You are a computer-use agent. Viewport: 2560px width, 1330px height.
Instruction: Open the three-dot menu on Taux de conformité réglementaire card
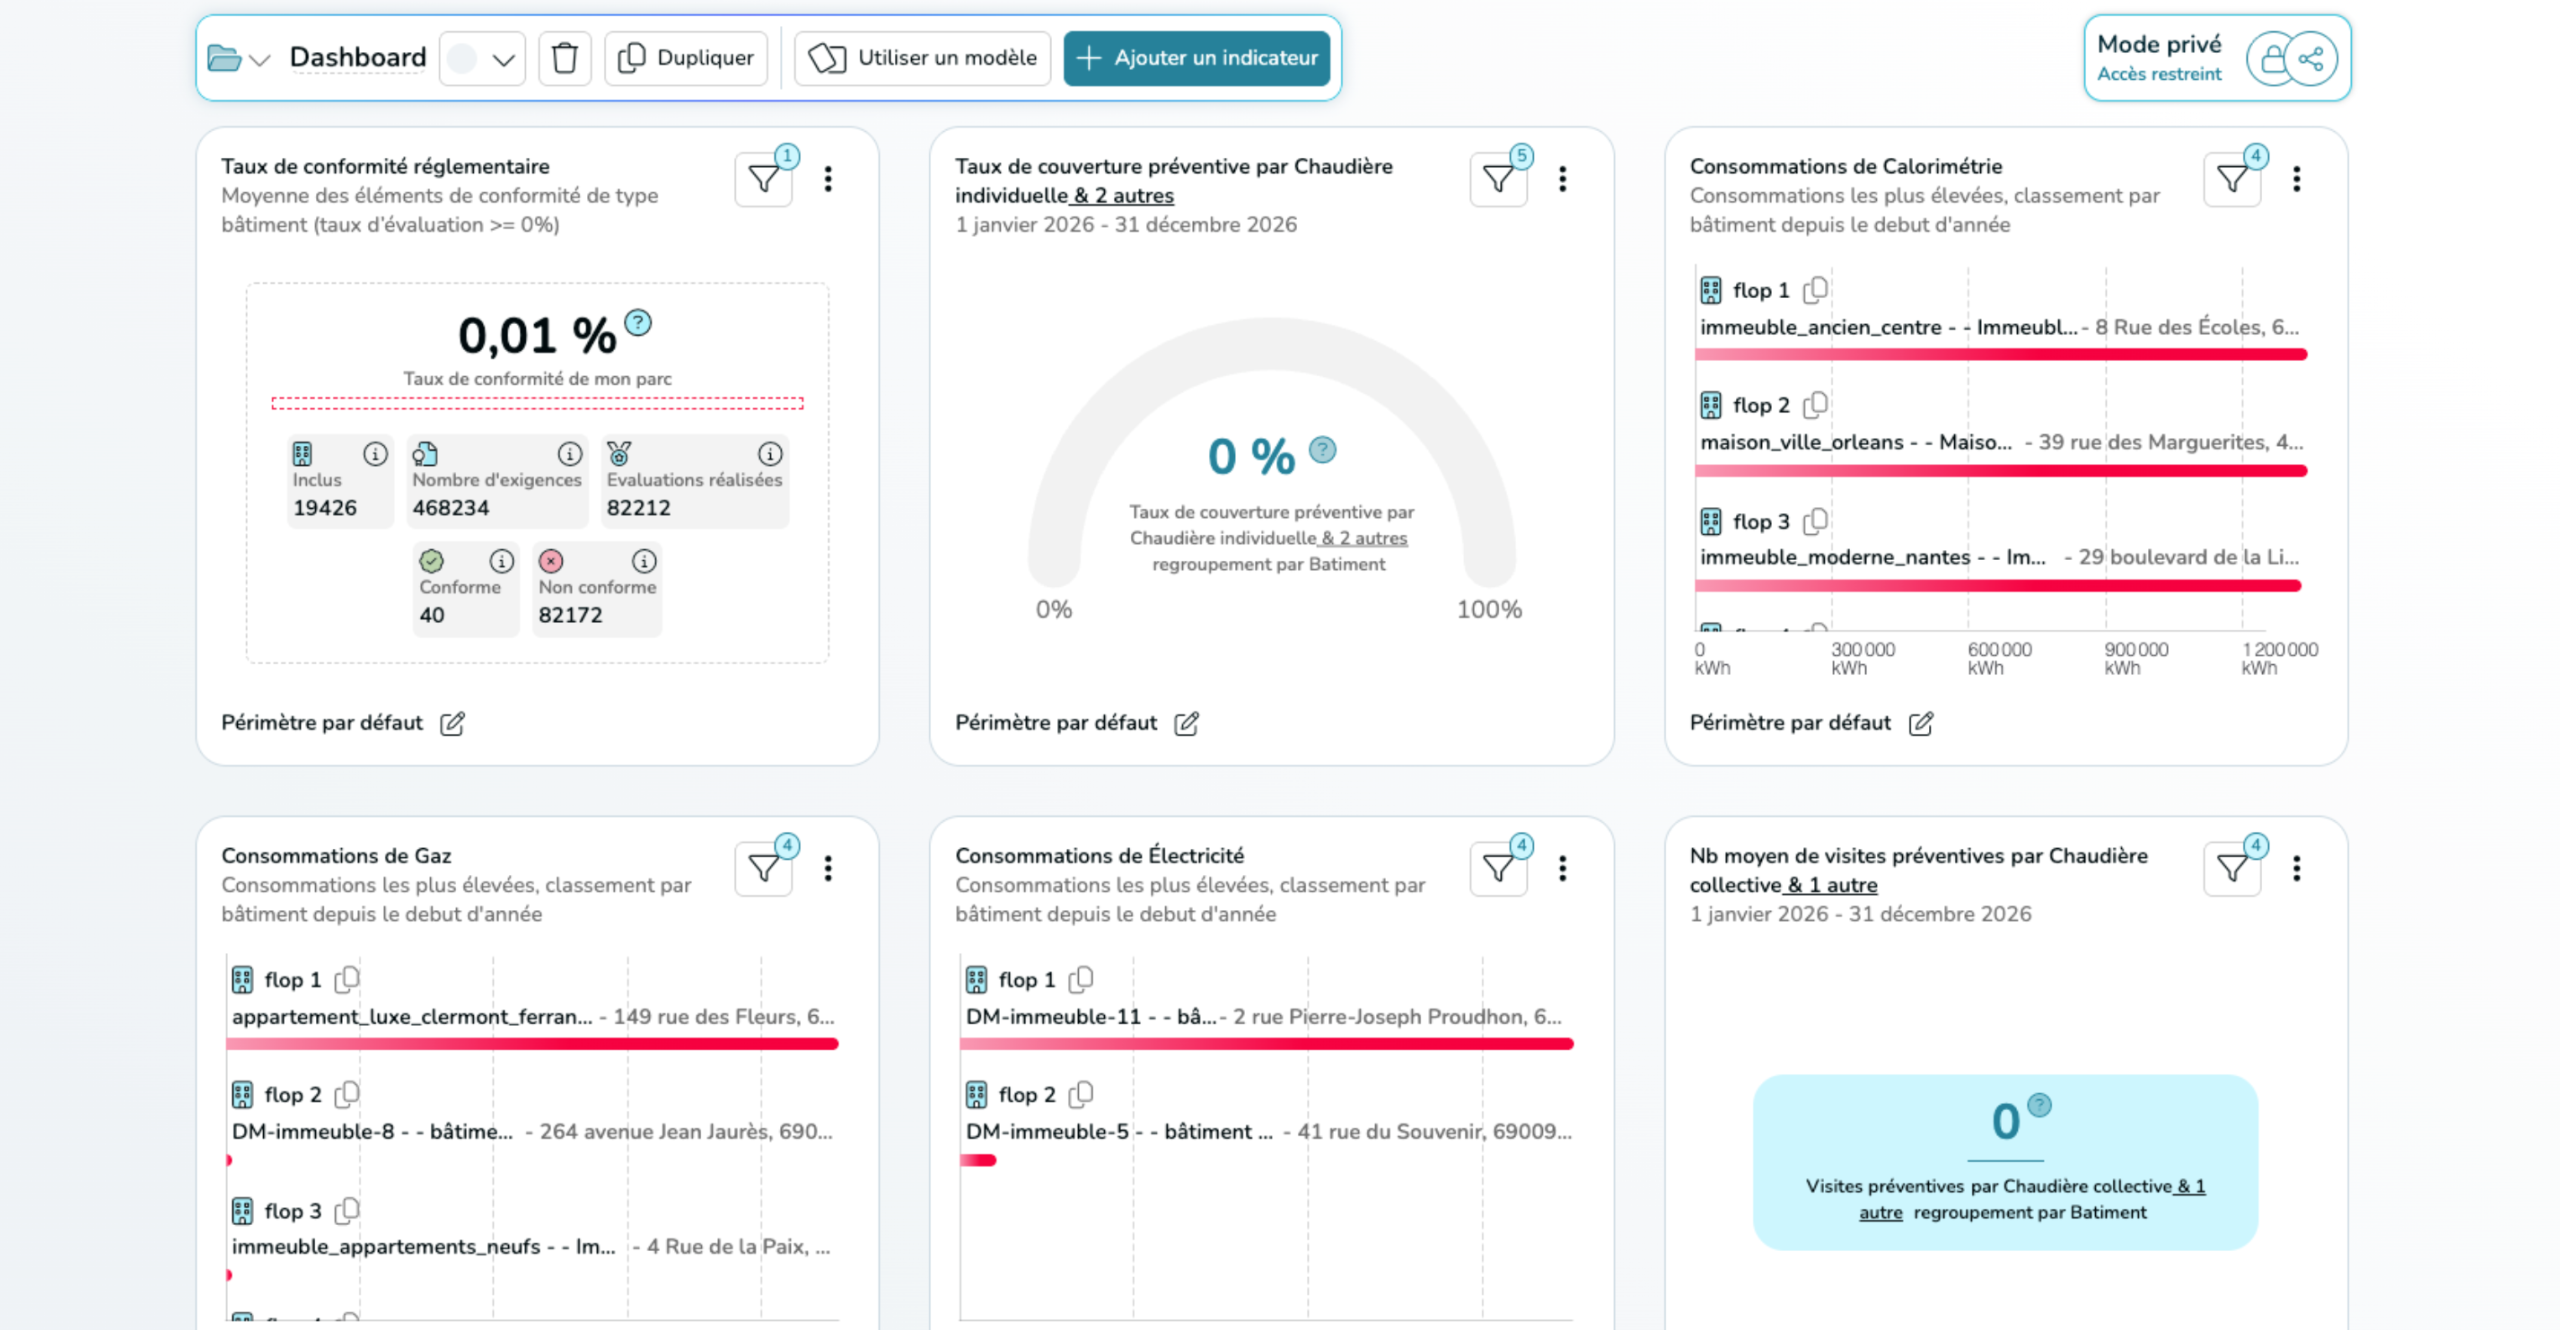click(x=828, y=179)
